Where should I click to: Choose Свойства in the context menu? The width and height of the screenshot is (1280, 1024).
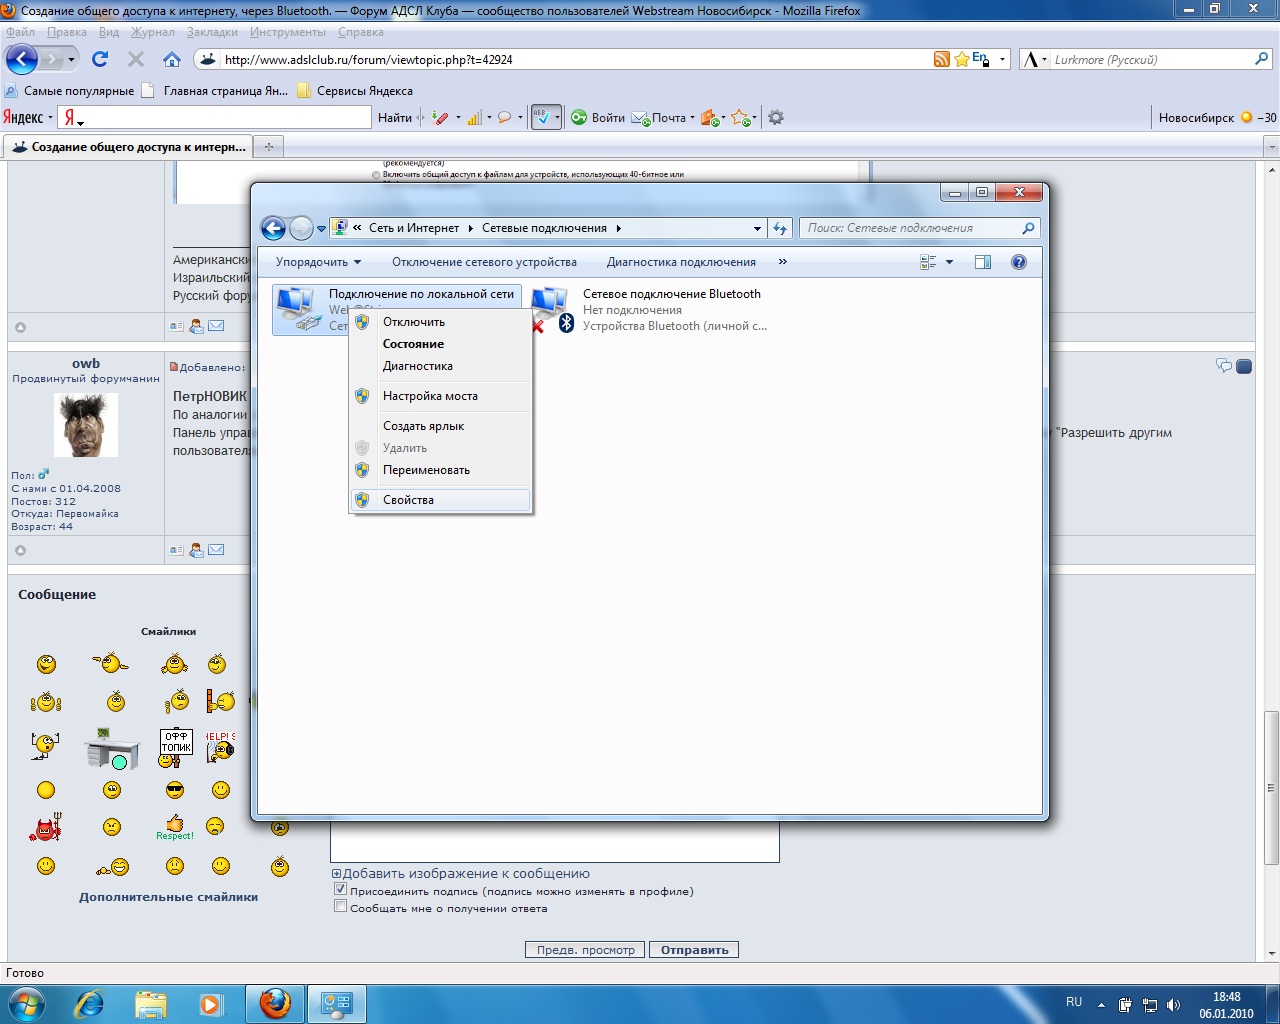click(408, 500)
